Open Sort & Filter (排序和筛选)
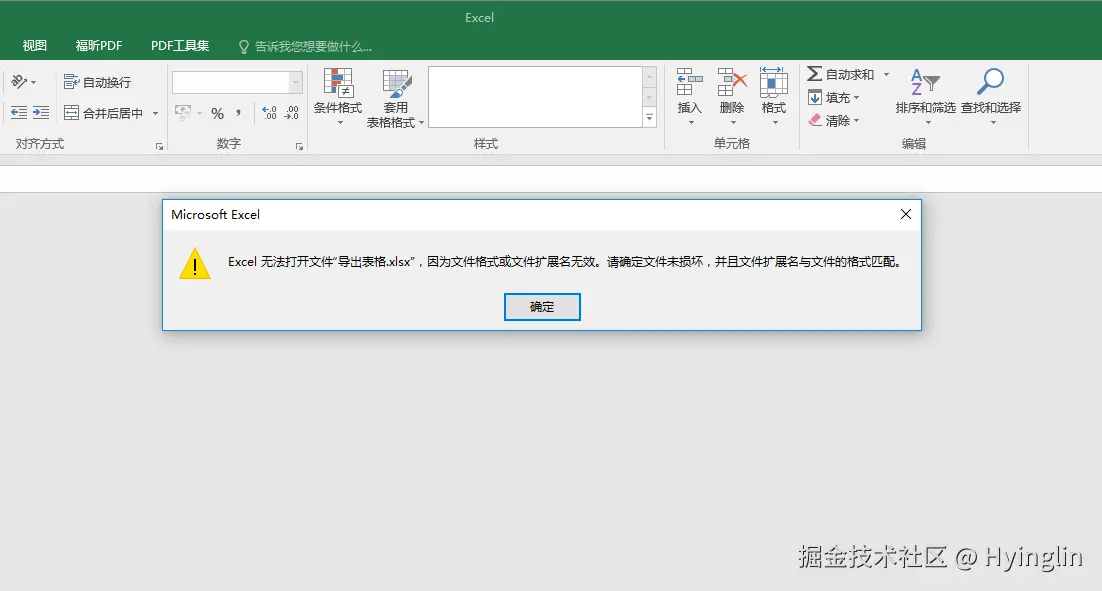 [925, 96]
